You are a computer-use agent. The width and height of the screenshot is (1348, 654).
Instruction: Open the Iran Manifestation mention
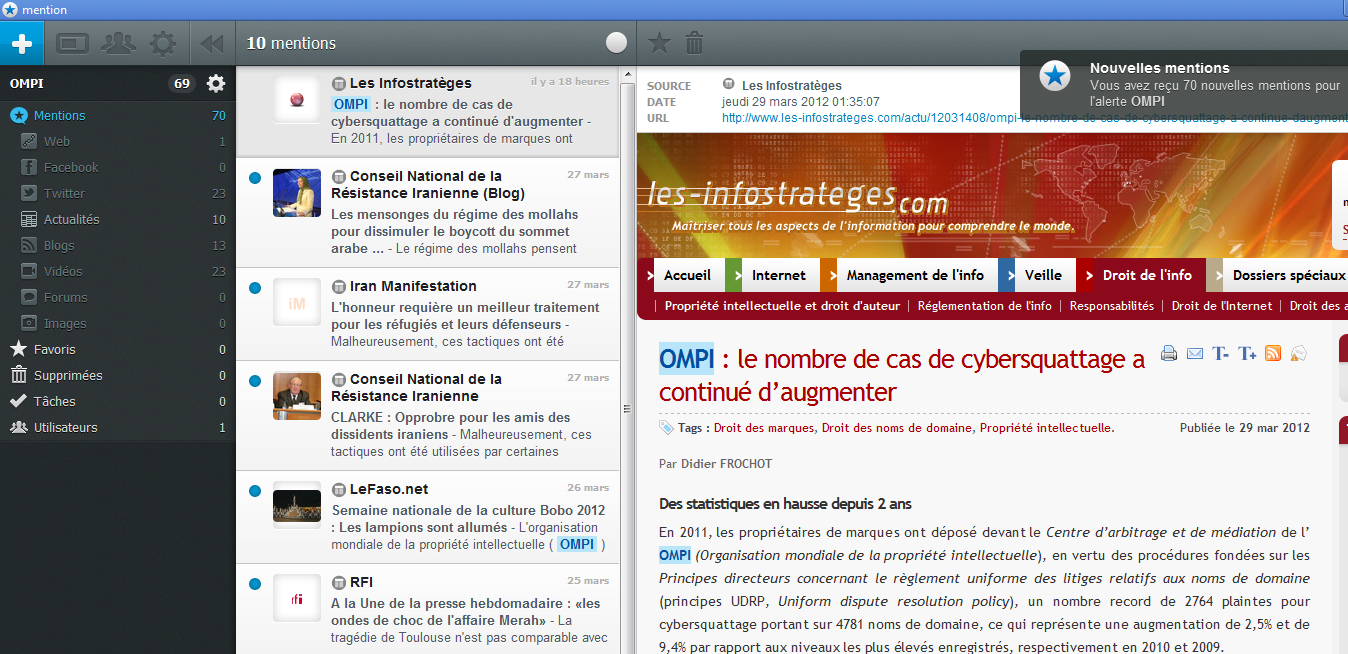428,314
